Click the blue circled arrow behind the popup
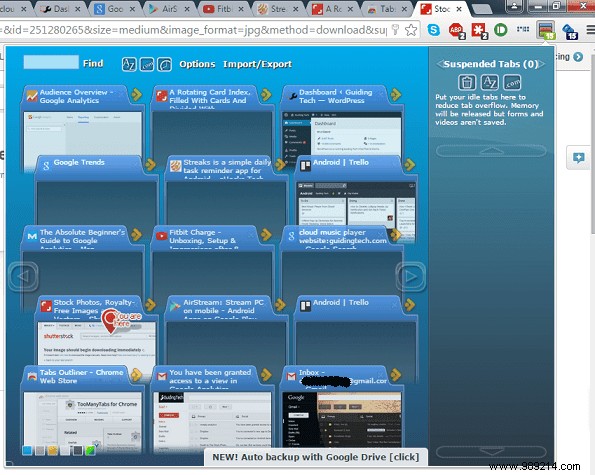Image resolution: width=595 pixels, height=475 pixels. pyautogui.click(x=578, y=57)
